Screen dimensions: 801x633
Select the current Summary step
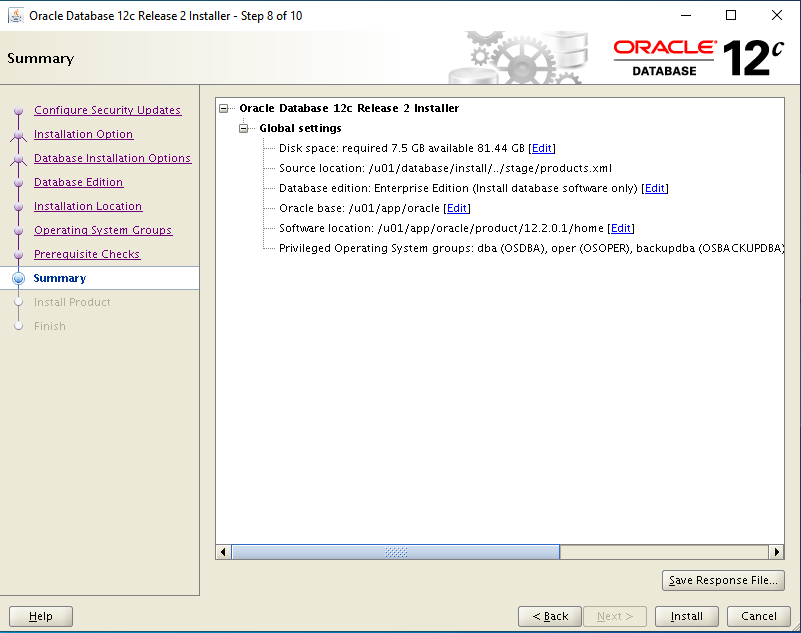[60, 278]
